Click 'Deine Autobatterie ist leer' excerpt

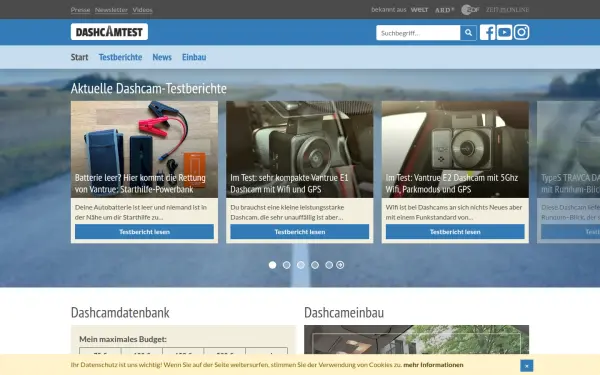pyautogui.click(x=141, y=212)
